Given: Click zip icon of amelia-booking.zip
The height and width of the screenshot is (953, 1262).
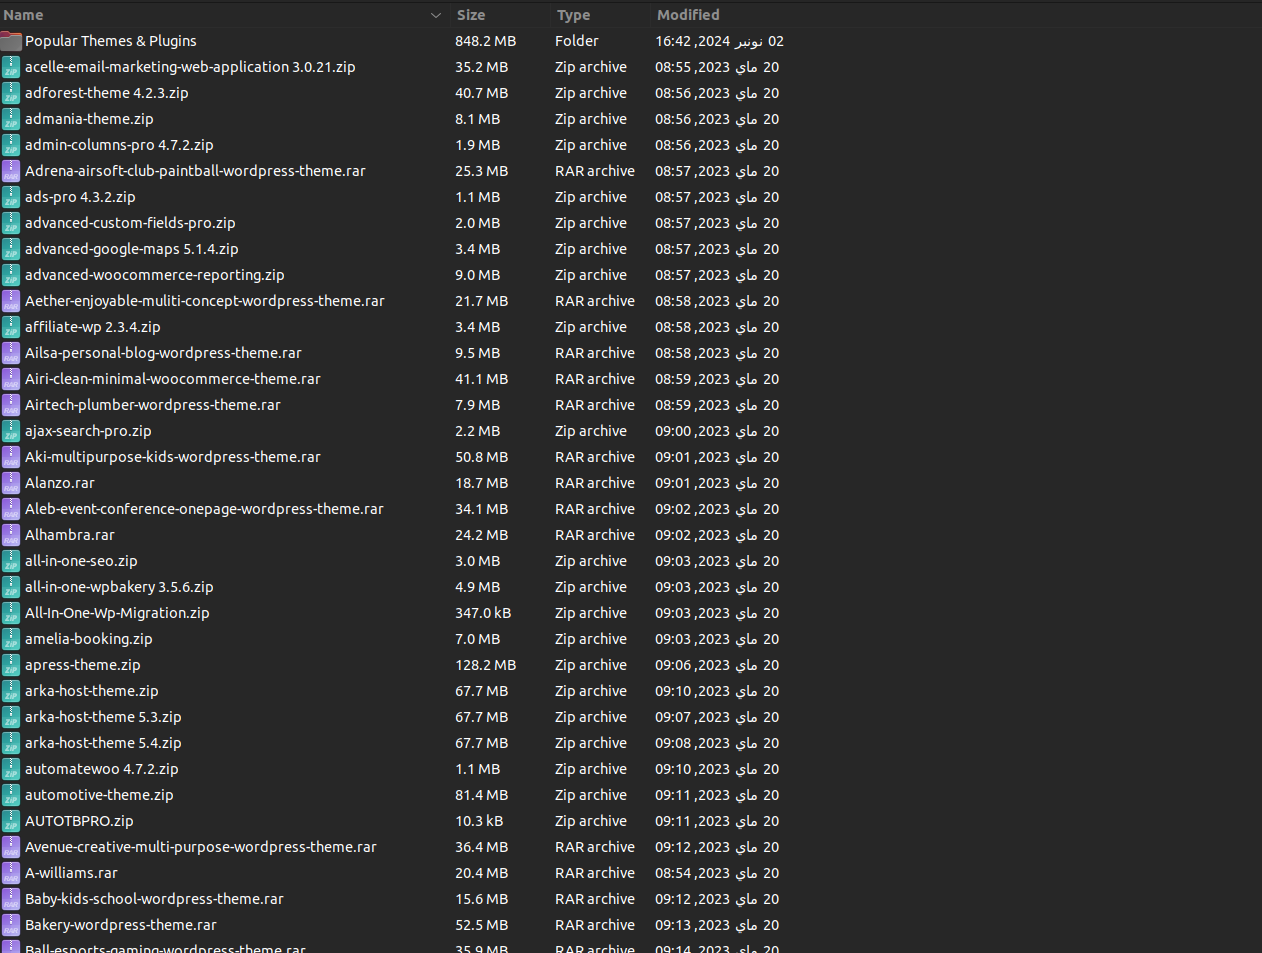Looking at the screenshot, I should click(11, 639).
